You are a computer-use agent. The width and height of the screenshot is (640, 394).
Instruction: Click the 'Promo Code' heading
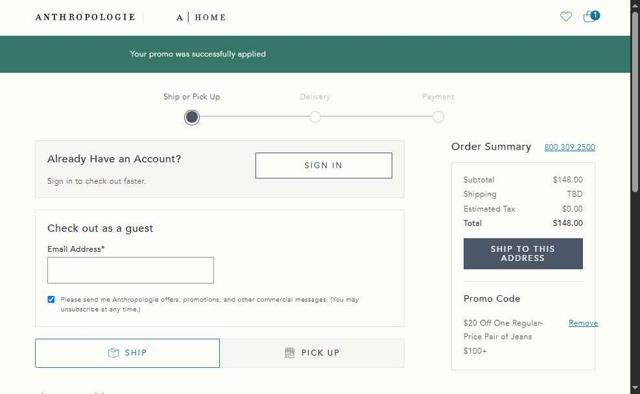(491, 298)
